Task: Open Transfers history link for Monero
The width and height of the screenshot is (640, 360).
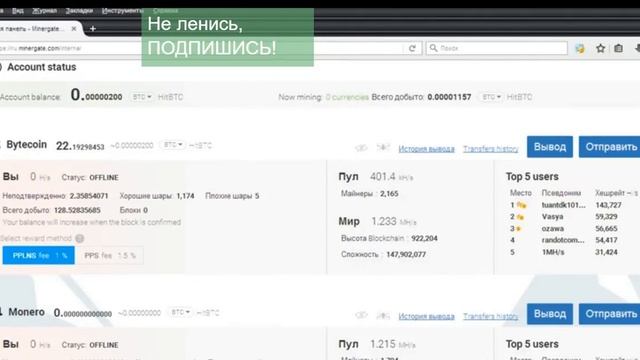Action: point(491,316)
